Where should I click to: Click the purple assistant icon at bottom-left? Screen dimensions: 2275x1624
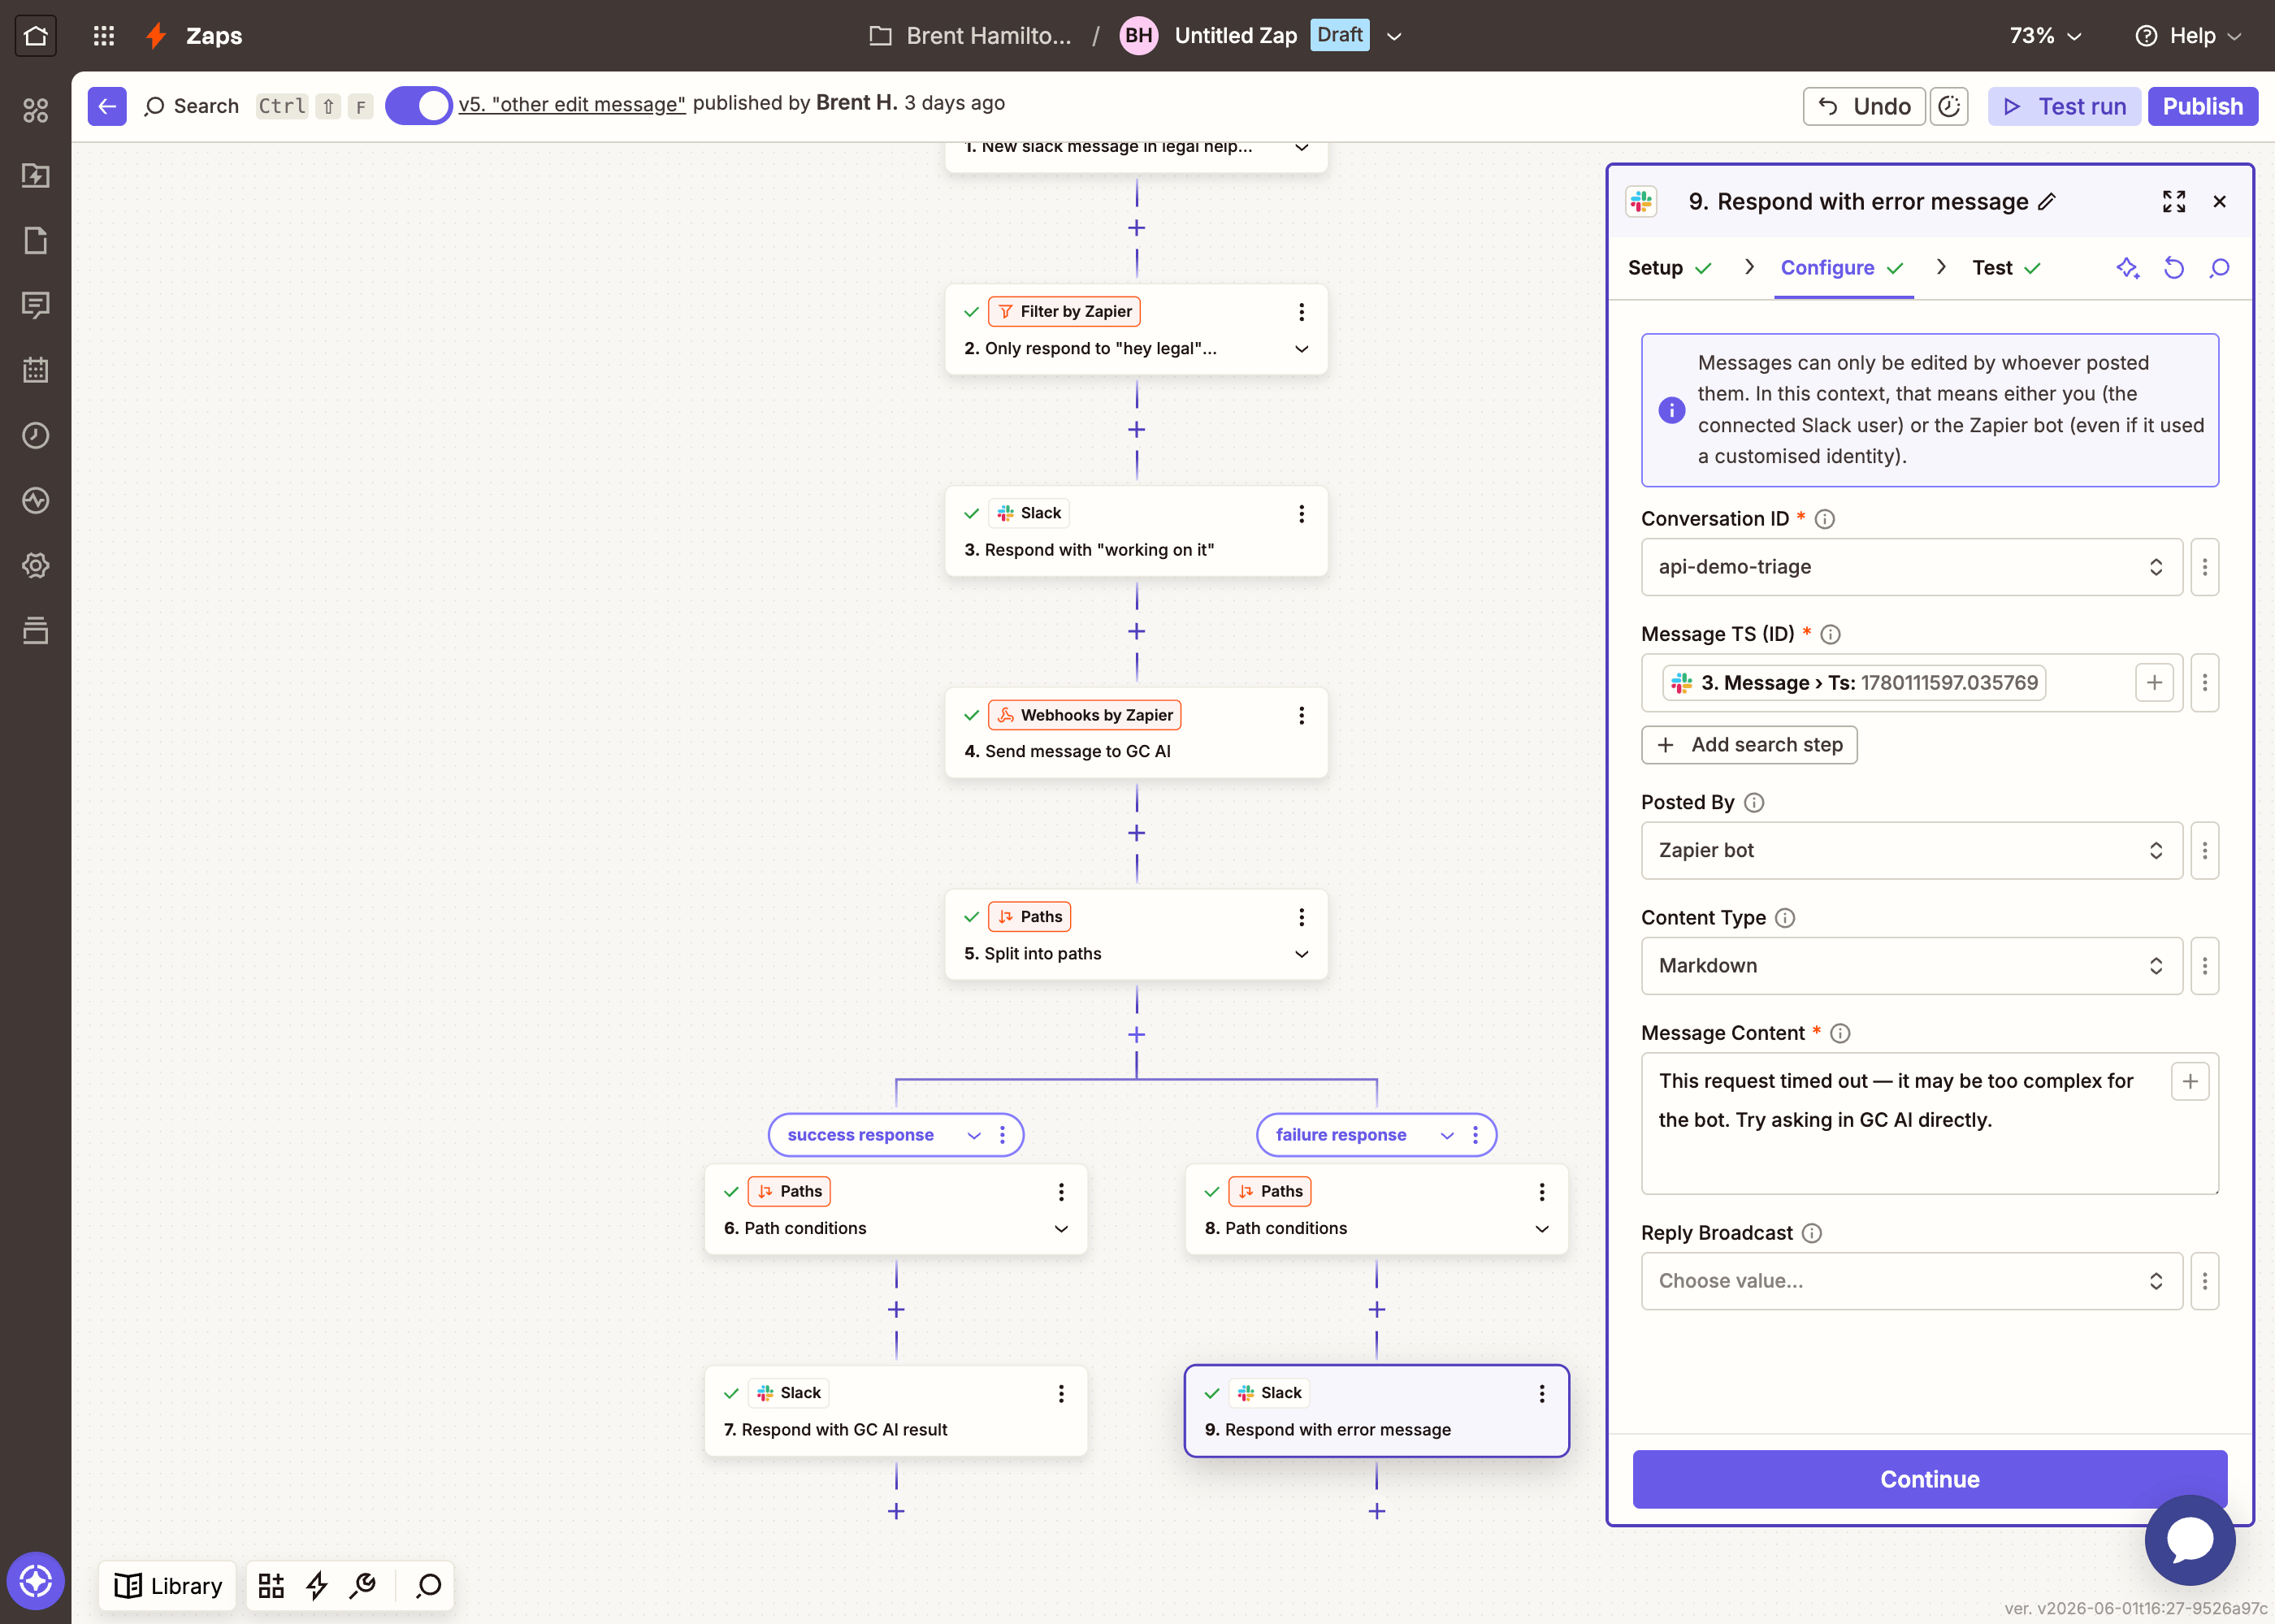tap(36, 1581)
